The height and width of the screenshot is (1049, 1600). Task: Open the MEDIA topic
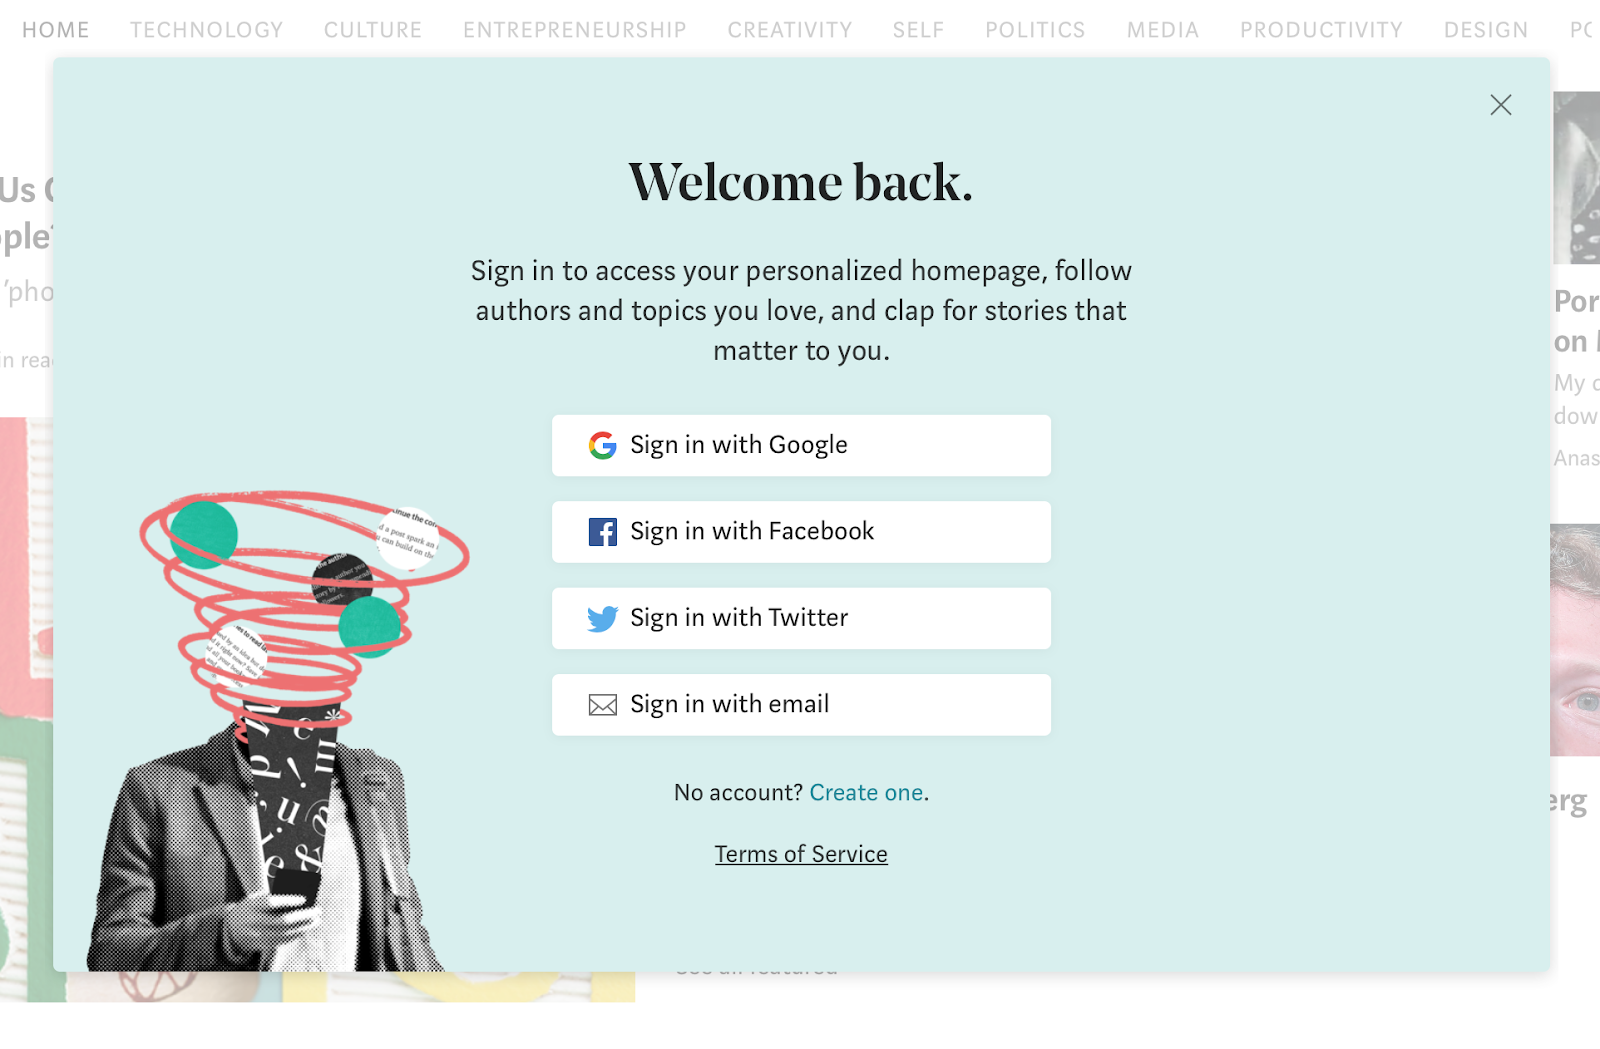pos(1163,30)
